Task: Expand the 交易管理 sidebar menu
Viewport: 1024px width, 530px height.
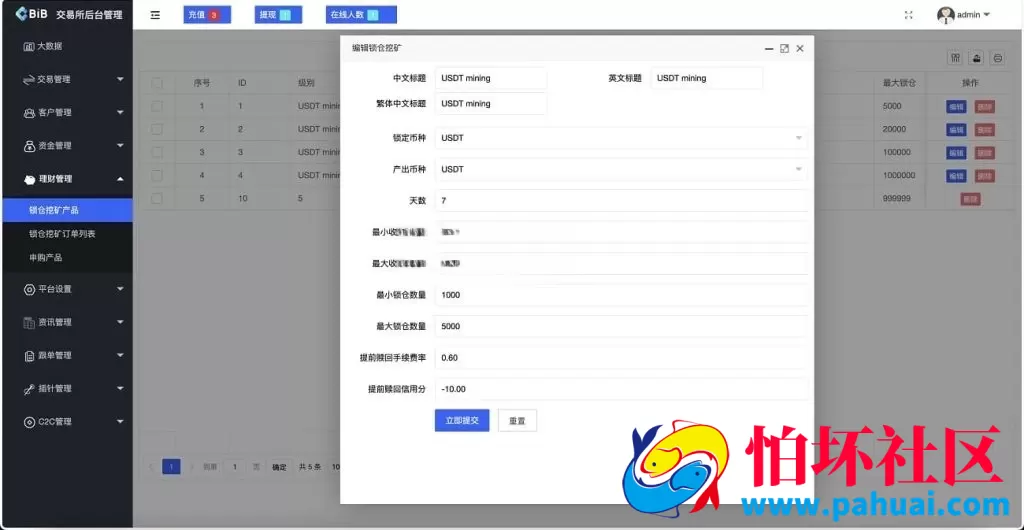Action: pyautogui.click(x=120, y=80)
